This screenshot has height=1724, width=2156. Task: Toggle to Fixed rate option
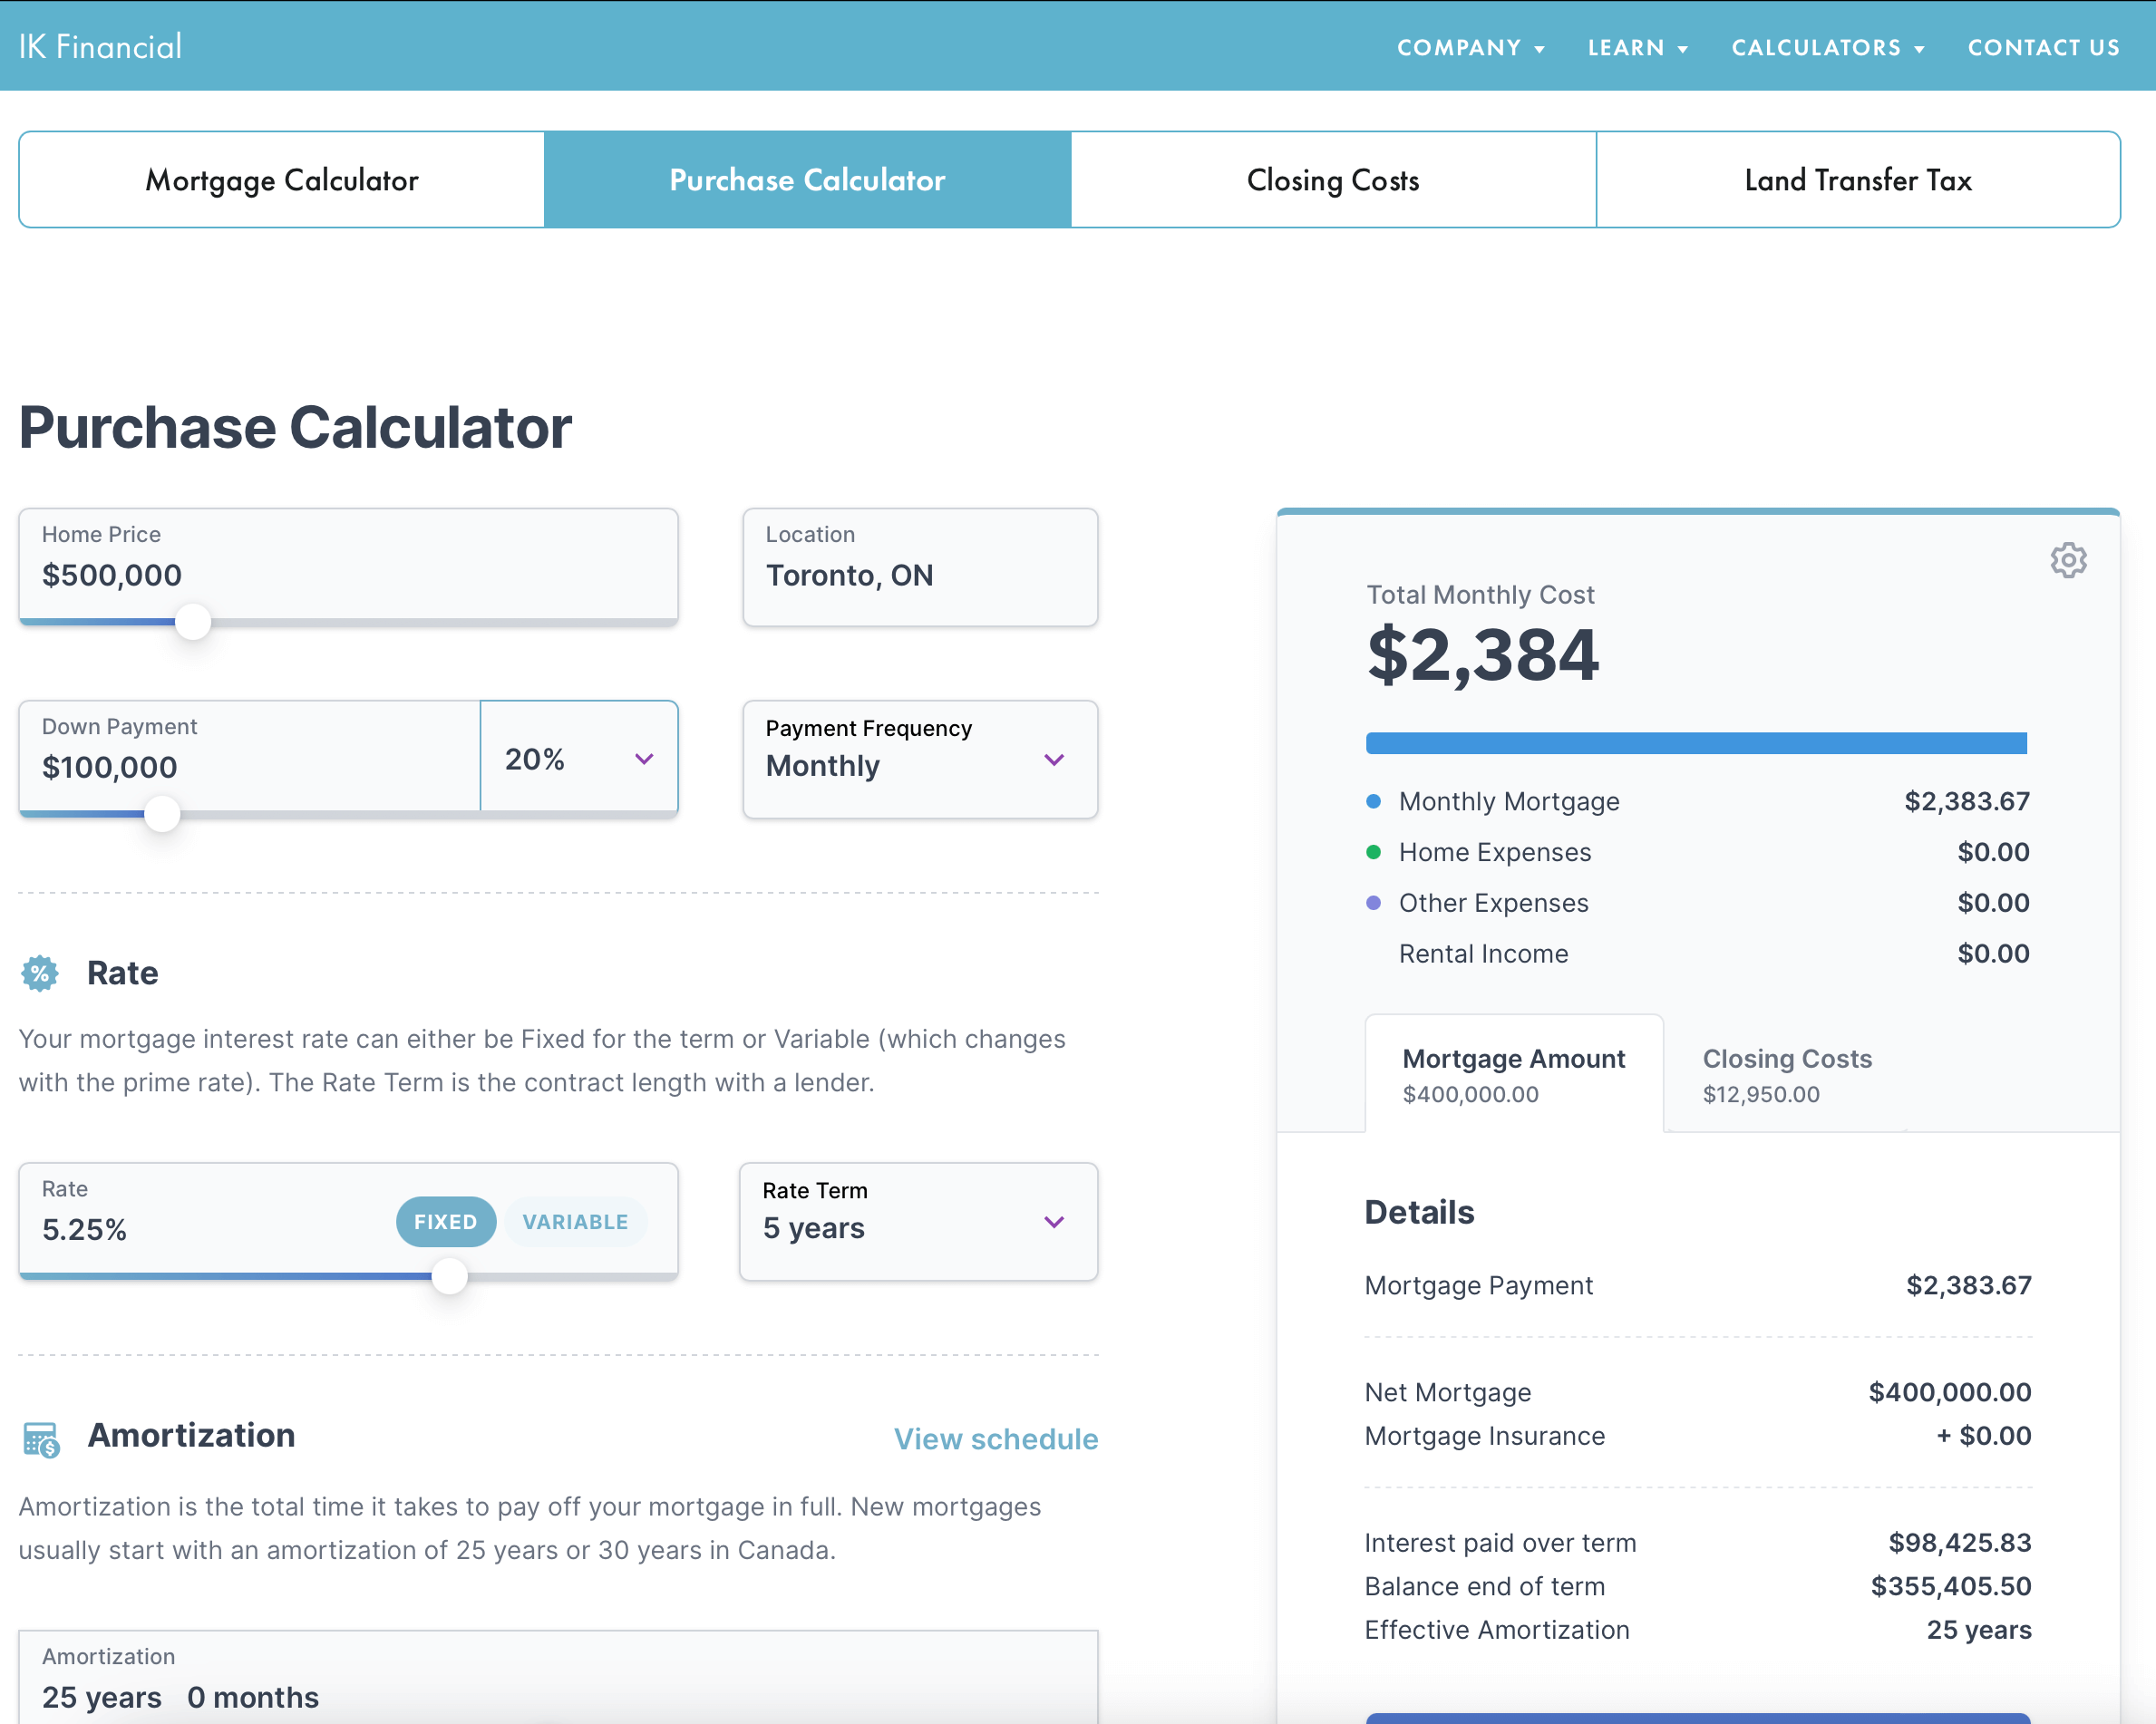coord(443,1221)
